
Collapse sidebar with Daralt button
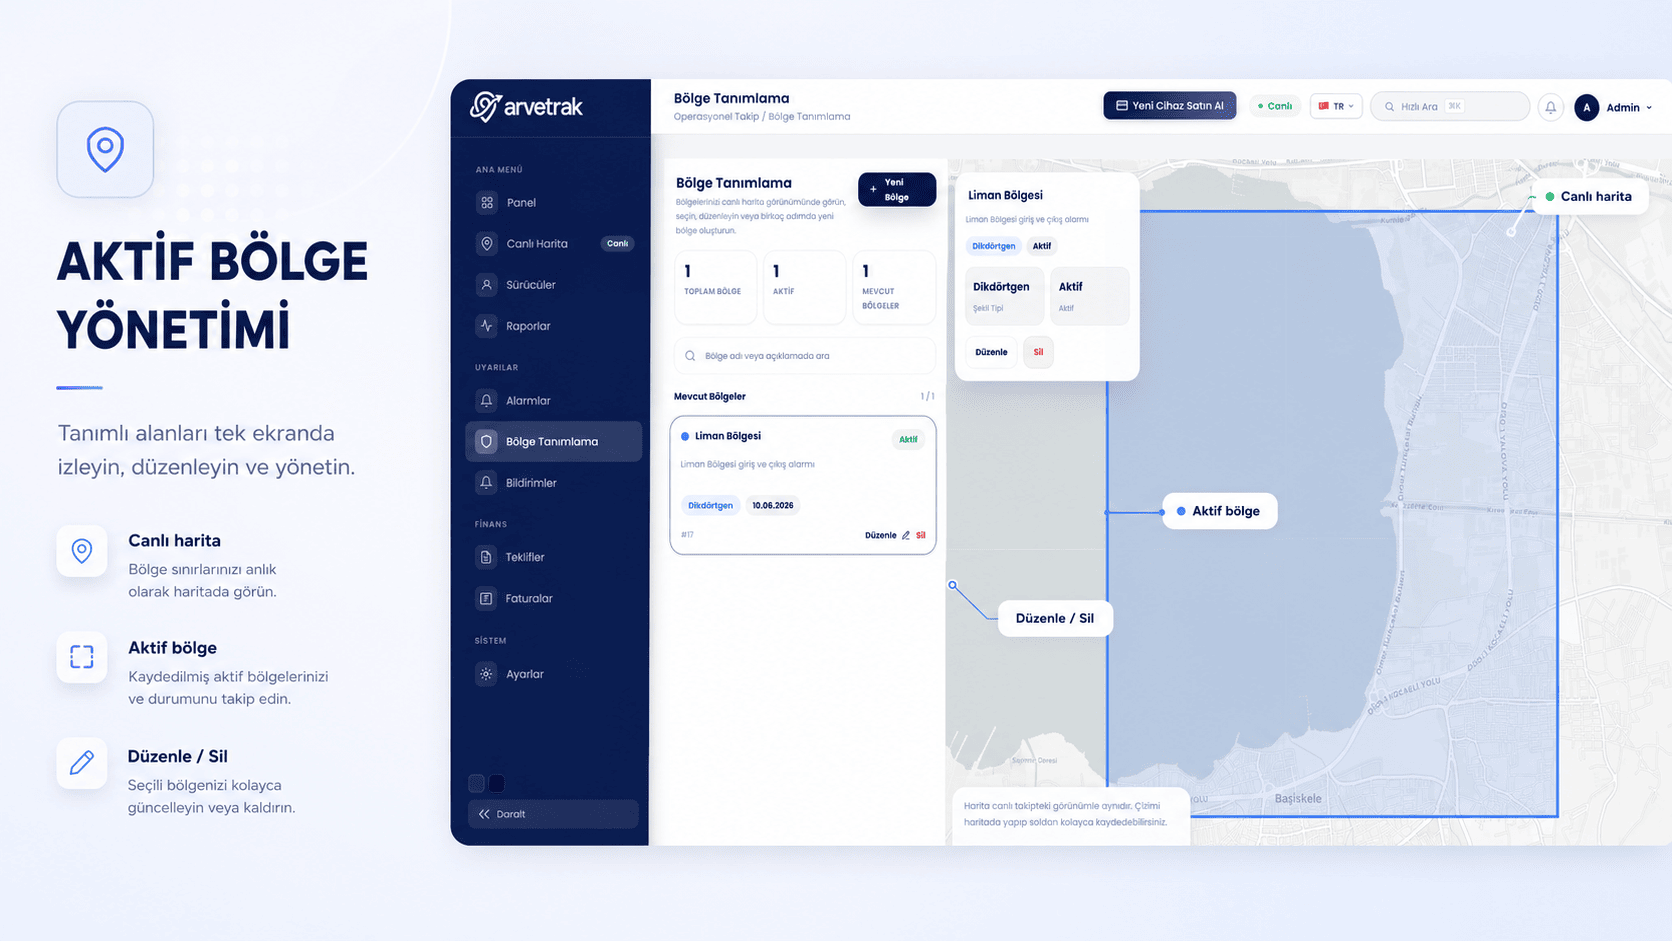[553, 814]
